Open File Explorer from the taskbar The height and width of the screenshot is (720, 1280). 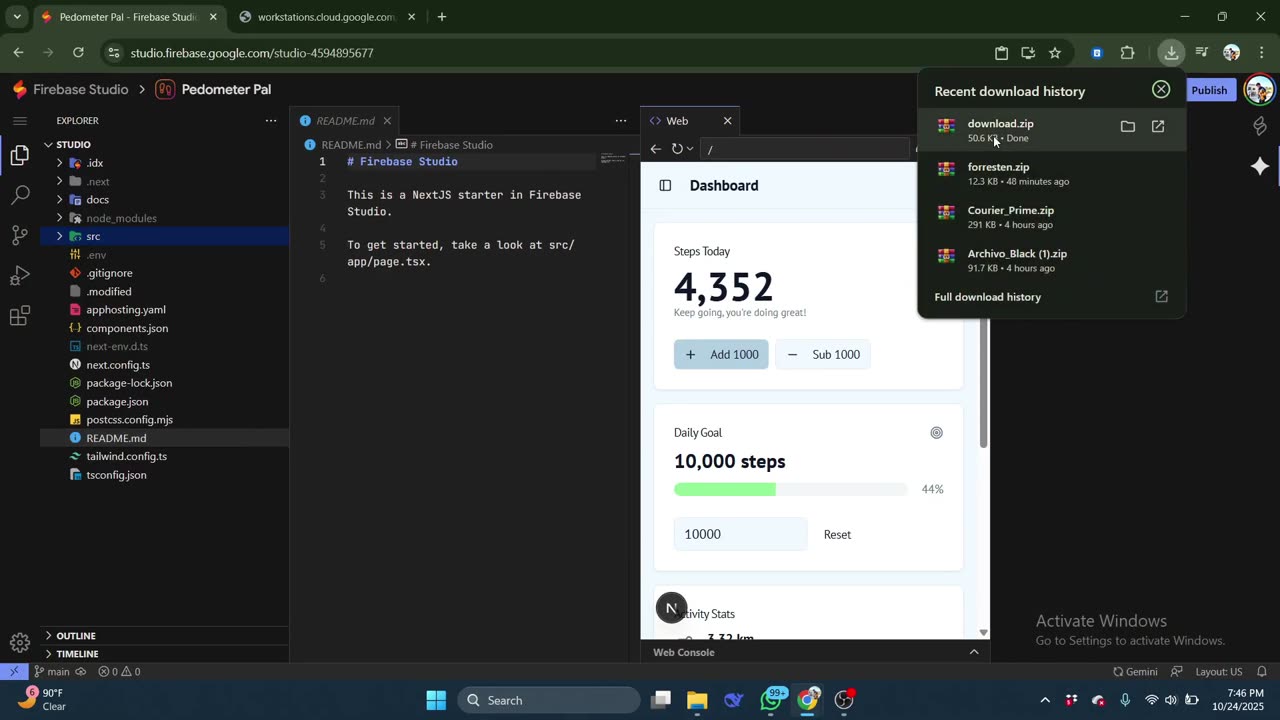(697, 700)
